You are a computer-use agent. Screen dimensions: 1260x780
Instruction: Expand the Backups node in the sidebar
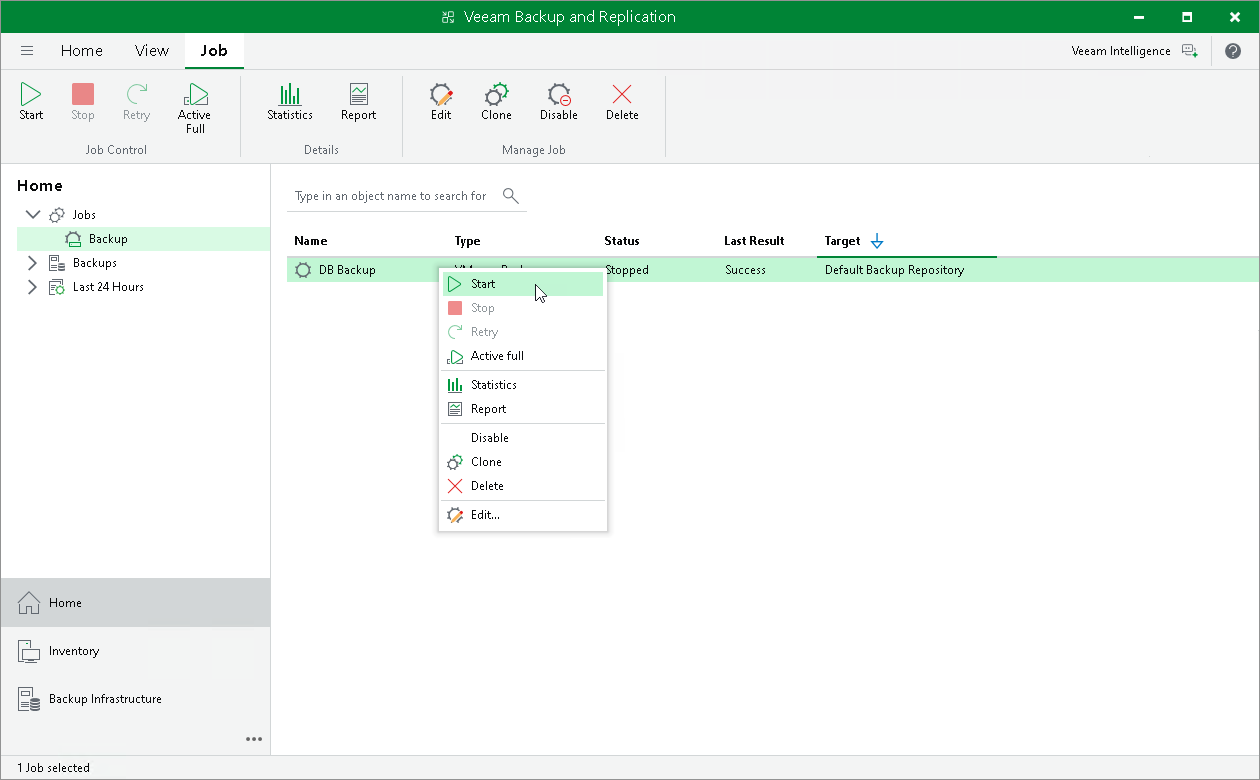point(31,262)
